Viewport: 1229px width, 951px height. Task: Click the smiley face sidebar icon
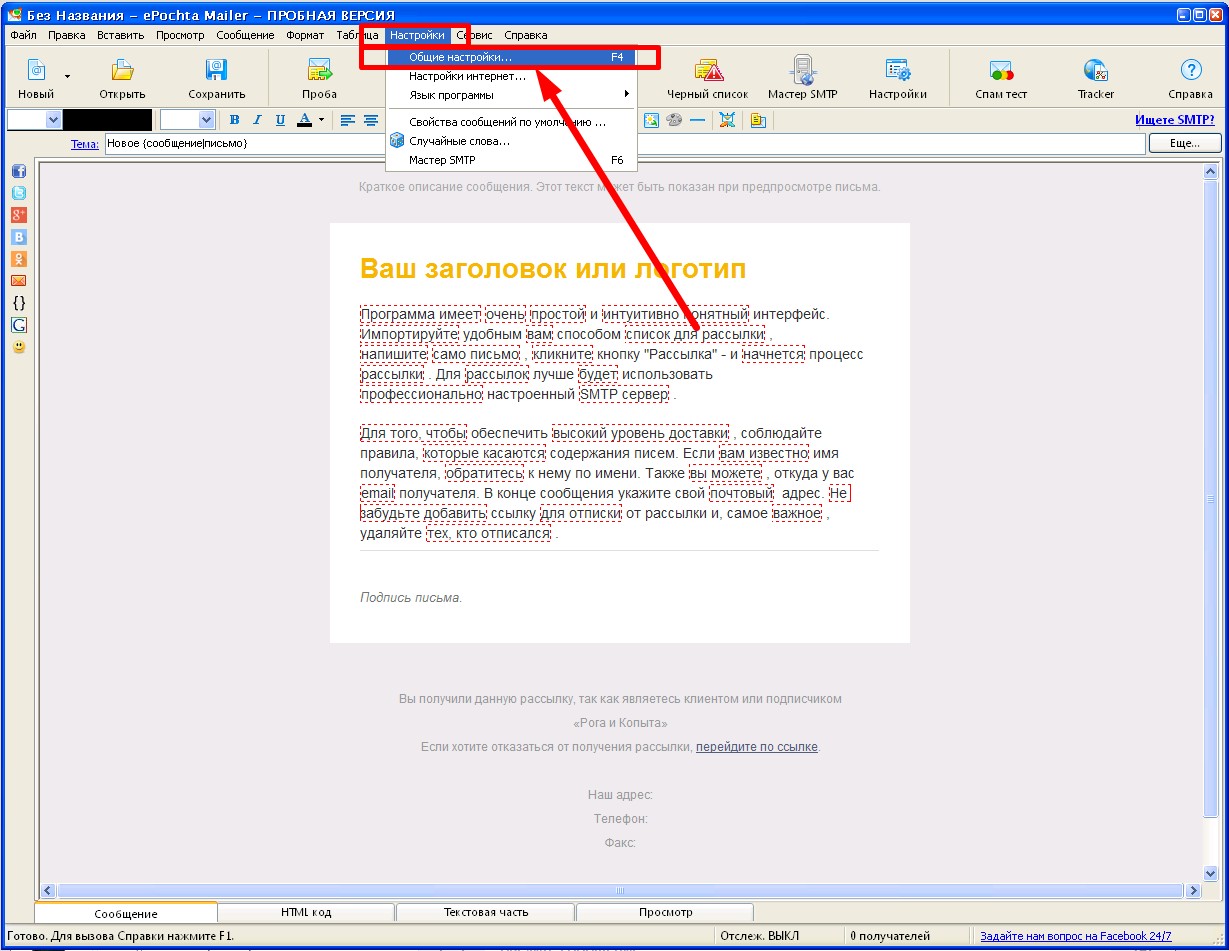click(18, 347)
